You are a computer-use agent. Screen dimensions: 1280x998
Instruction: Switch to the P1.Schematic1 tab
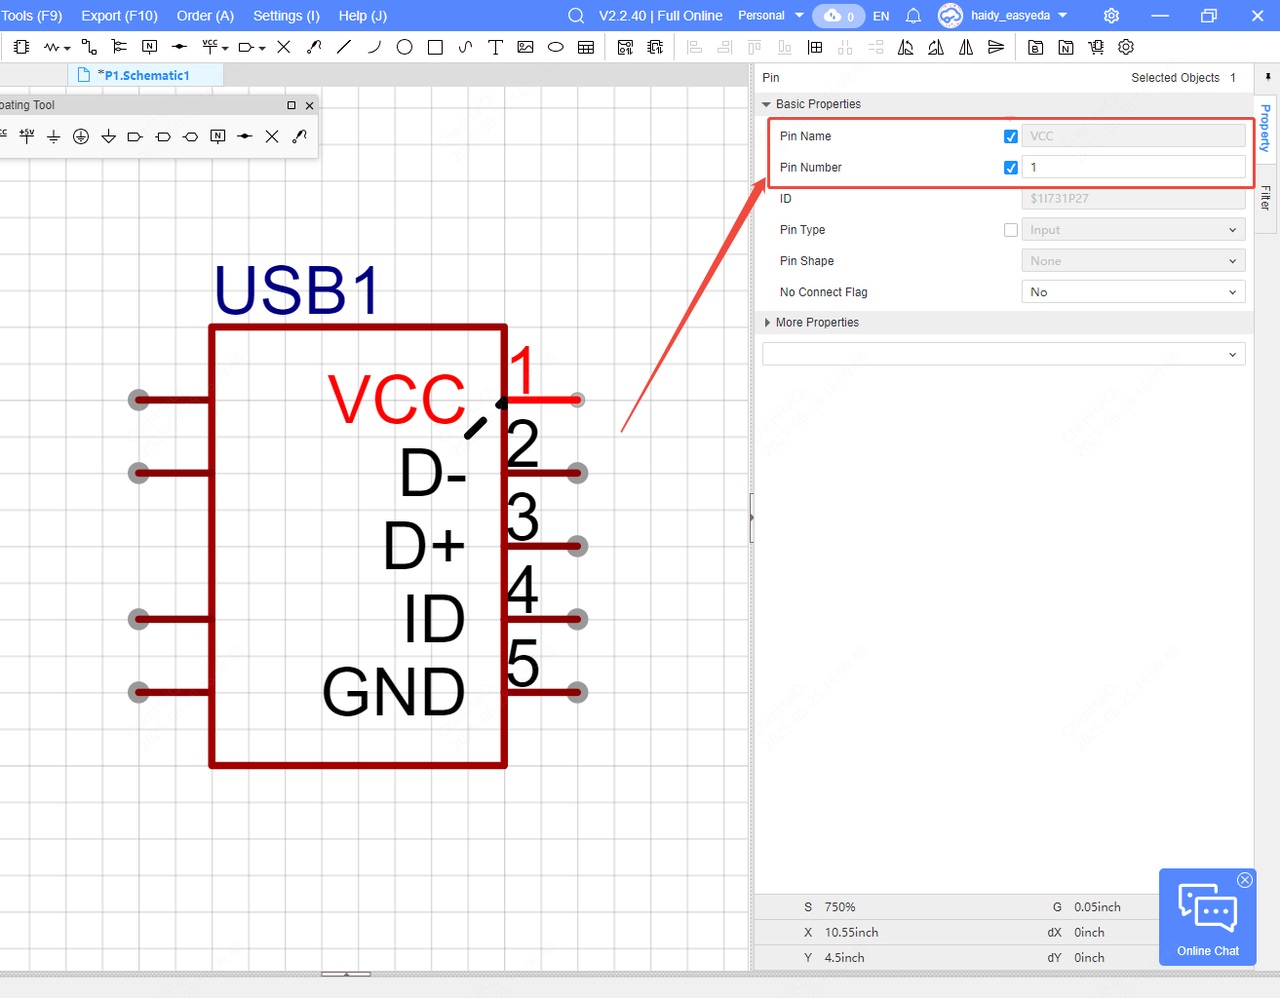click(x=146, y=75)
